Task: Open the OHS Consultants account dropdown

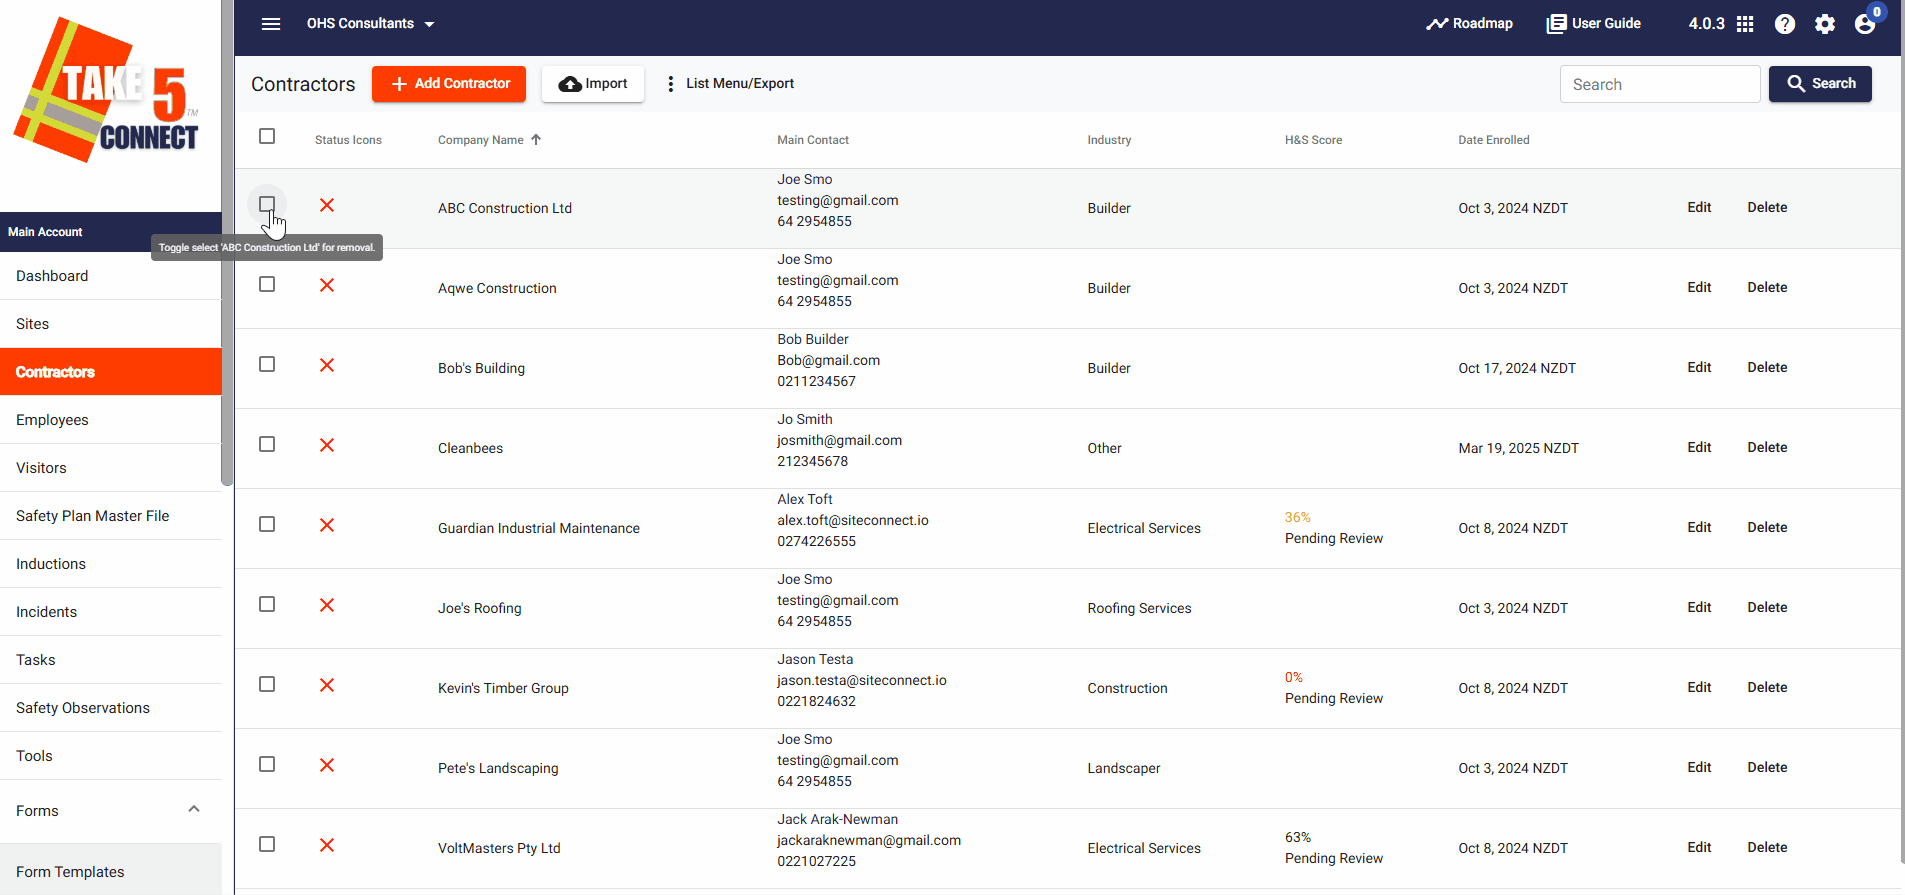Action: click(x=371, y=24)
